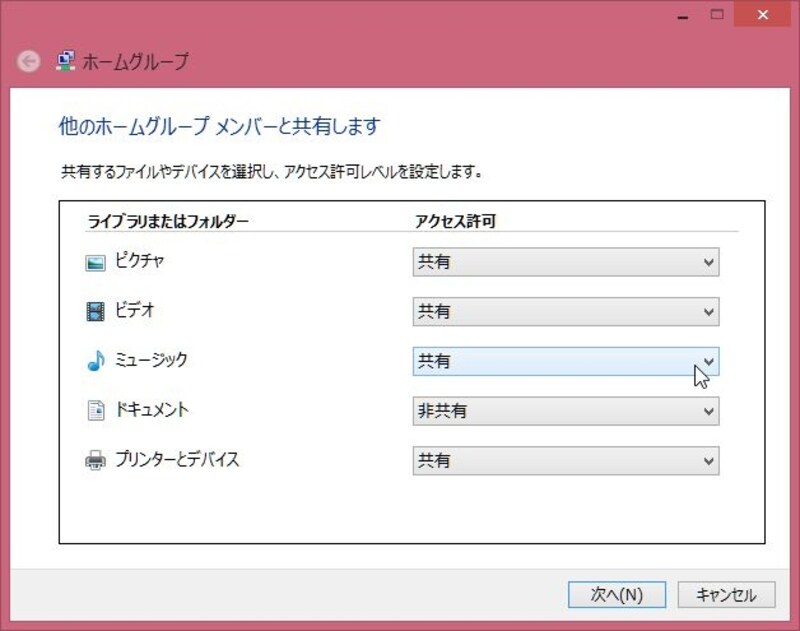
Task: Click the ビデオ (Videos) library icon
Action: pyautogui.click(x=95, y=312)
